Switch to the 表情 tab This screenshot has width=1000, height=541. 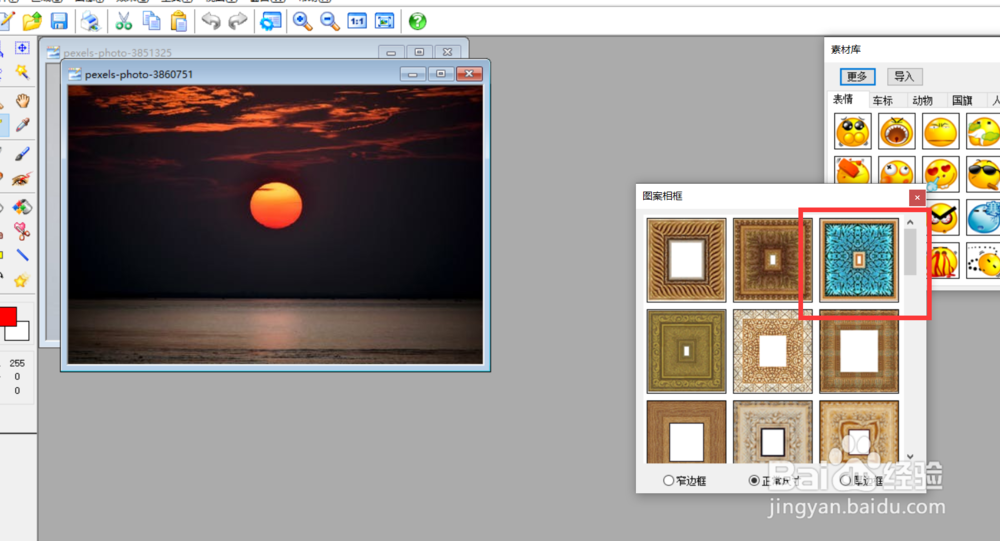[x=843, y=100]
